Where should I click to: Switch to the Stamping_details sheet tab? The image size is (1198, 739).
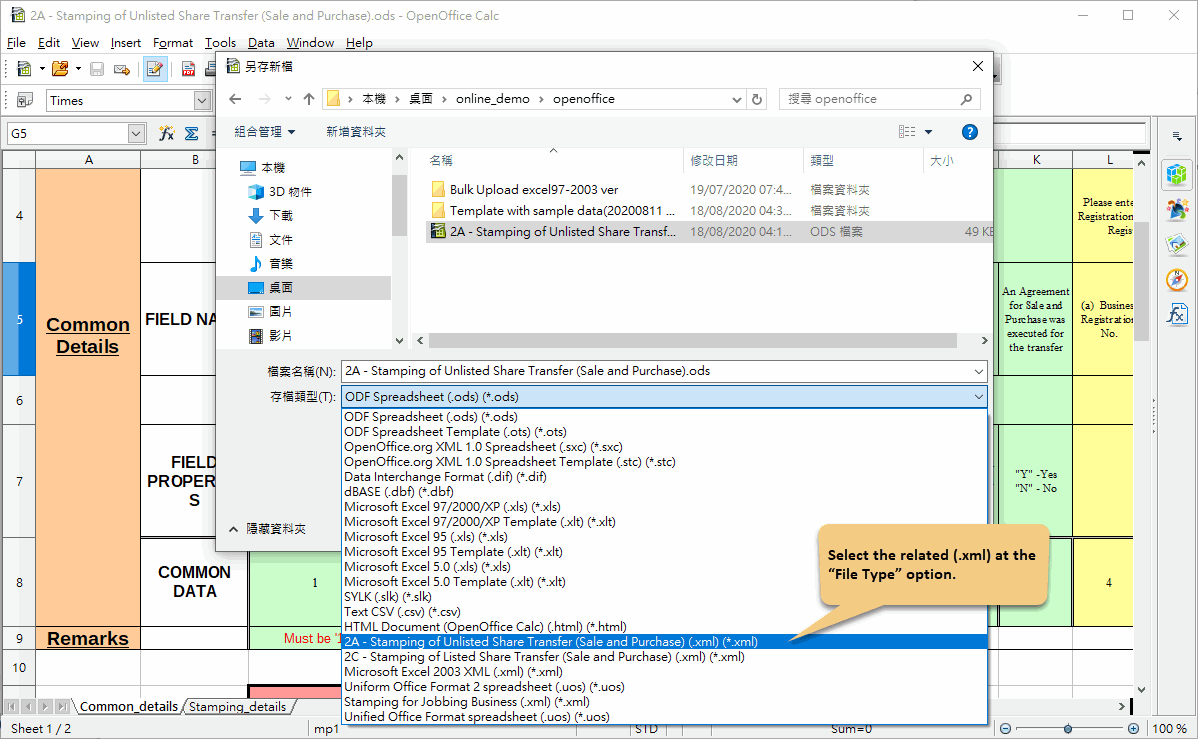(238, 707)
